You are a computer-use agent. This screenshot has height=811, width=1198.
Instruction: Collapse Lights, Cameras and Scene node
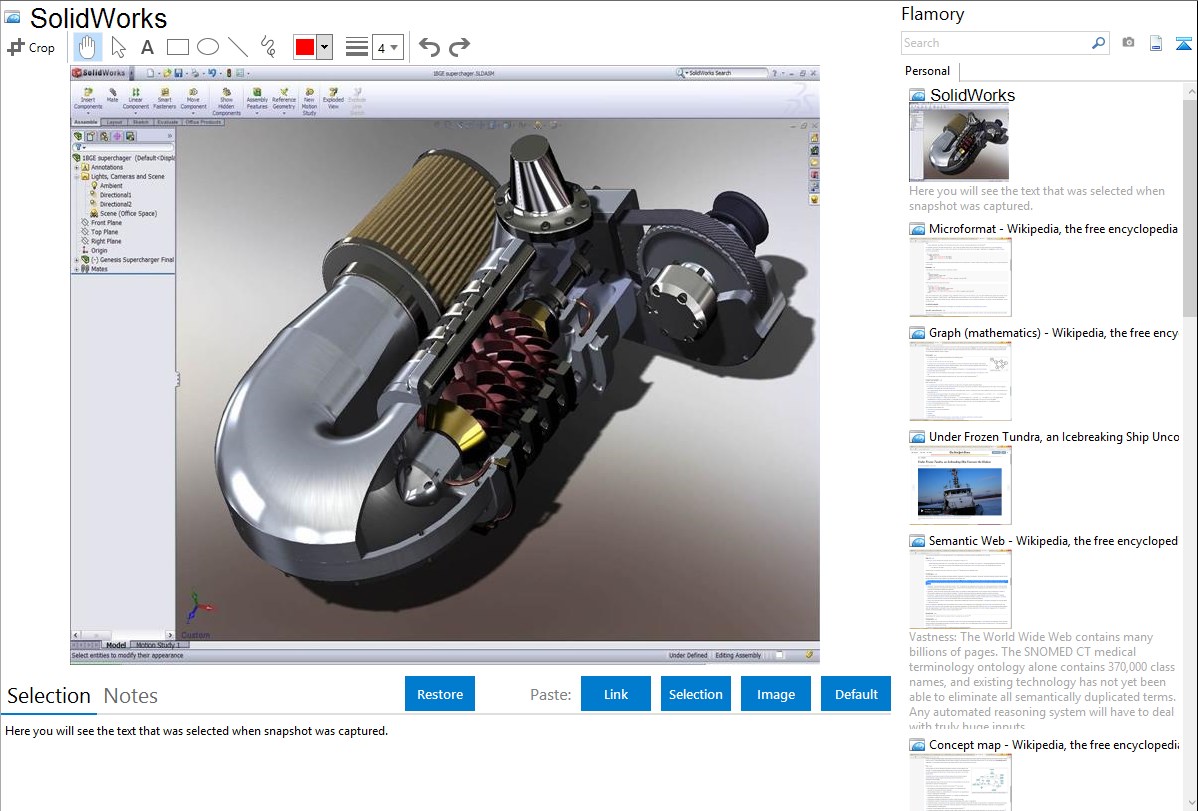(x=76, y=177)
